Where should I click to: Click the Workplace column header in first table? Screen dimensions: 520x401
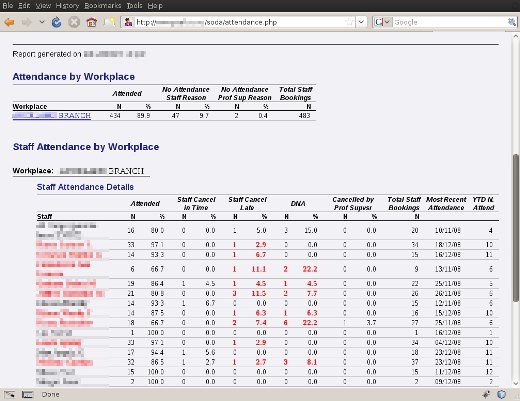(30, 107)
